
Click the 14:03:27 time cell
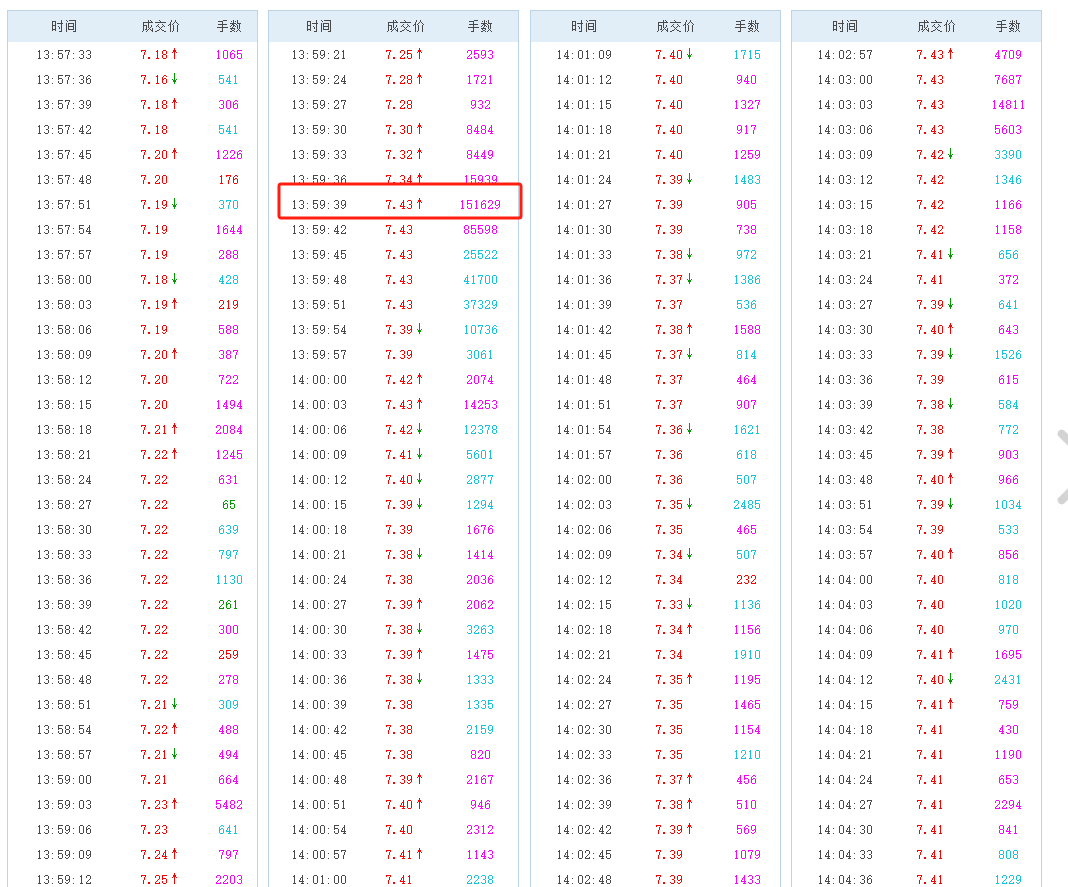click(x=845, y=305)
